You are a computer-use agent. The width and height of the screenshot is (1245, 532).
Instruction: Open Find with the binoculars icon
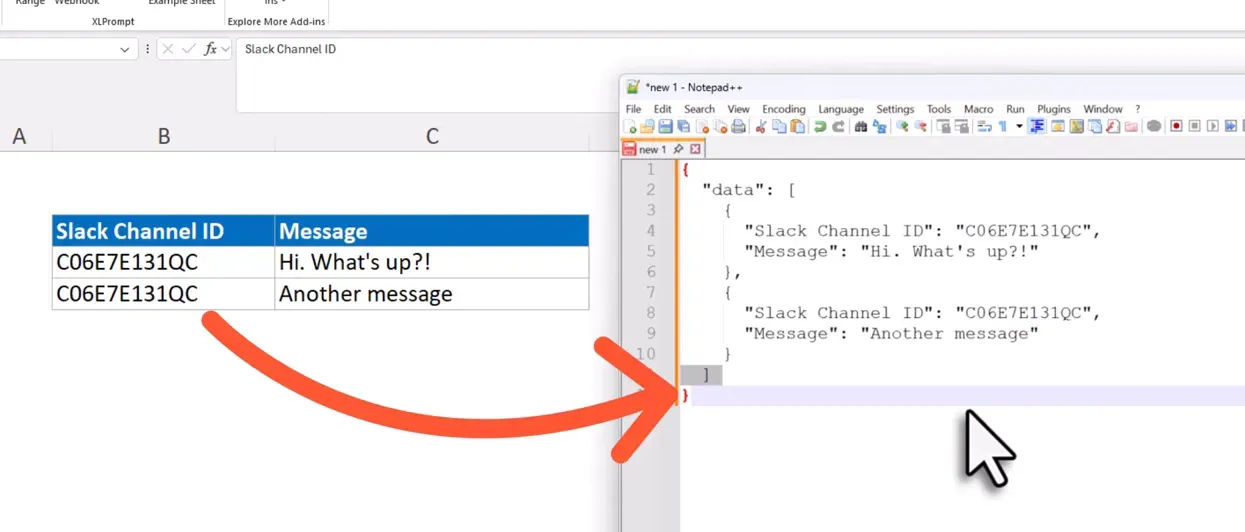pyautogui.click(x=860, y=126)
